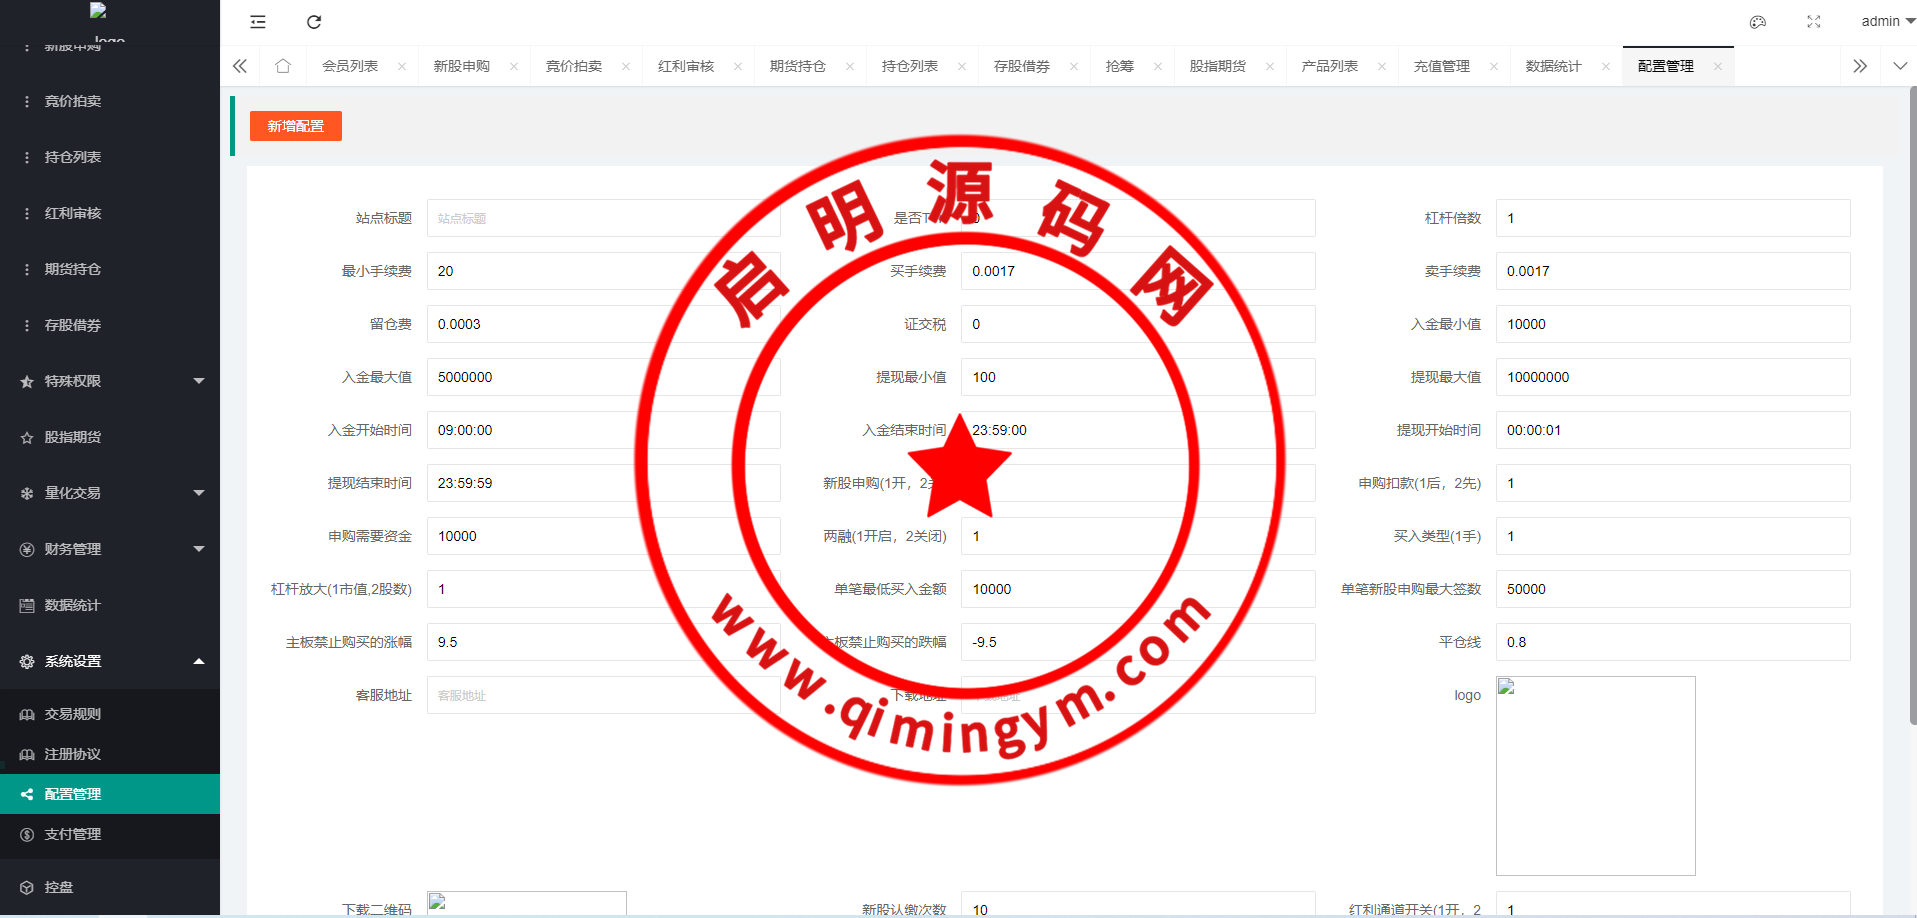
Task: Open 支付管理 in the sidebar
Action: (73, 834)
